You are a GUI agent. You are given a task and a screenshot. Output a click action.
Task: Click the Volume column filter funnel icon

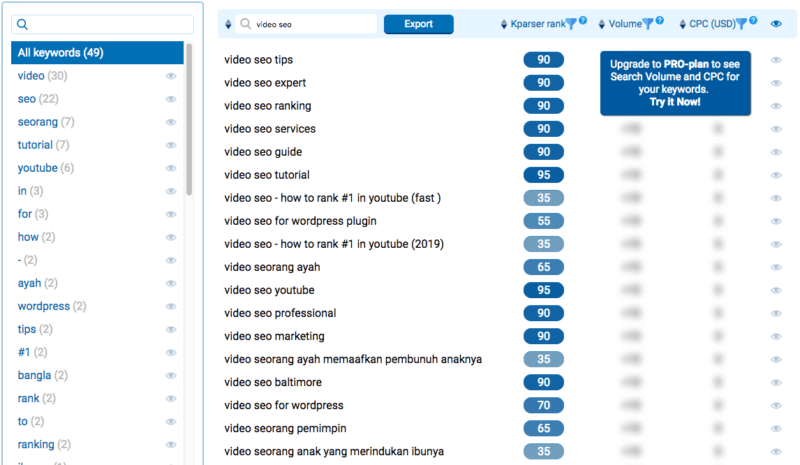648,24
